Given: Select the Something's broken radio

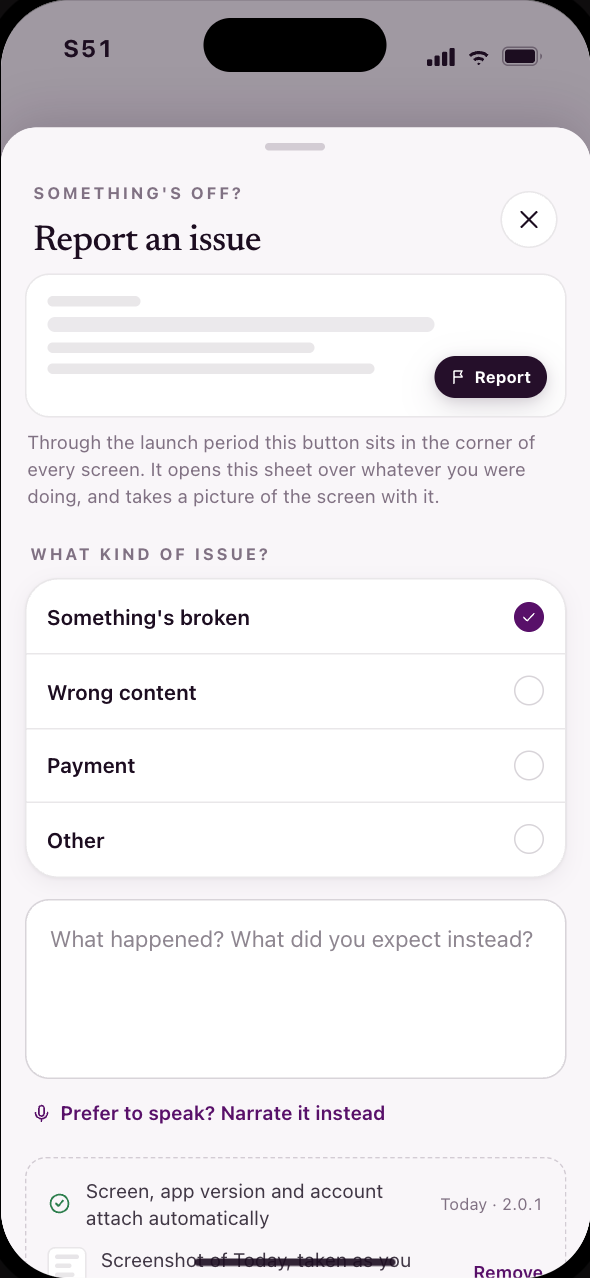Looking at the screenshot, I should tap(529, 617).
